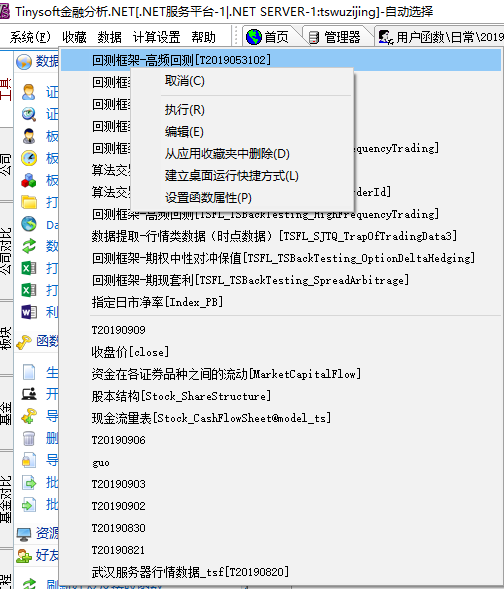Open the 计算设置 menu in menu bar

point(156,37)
